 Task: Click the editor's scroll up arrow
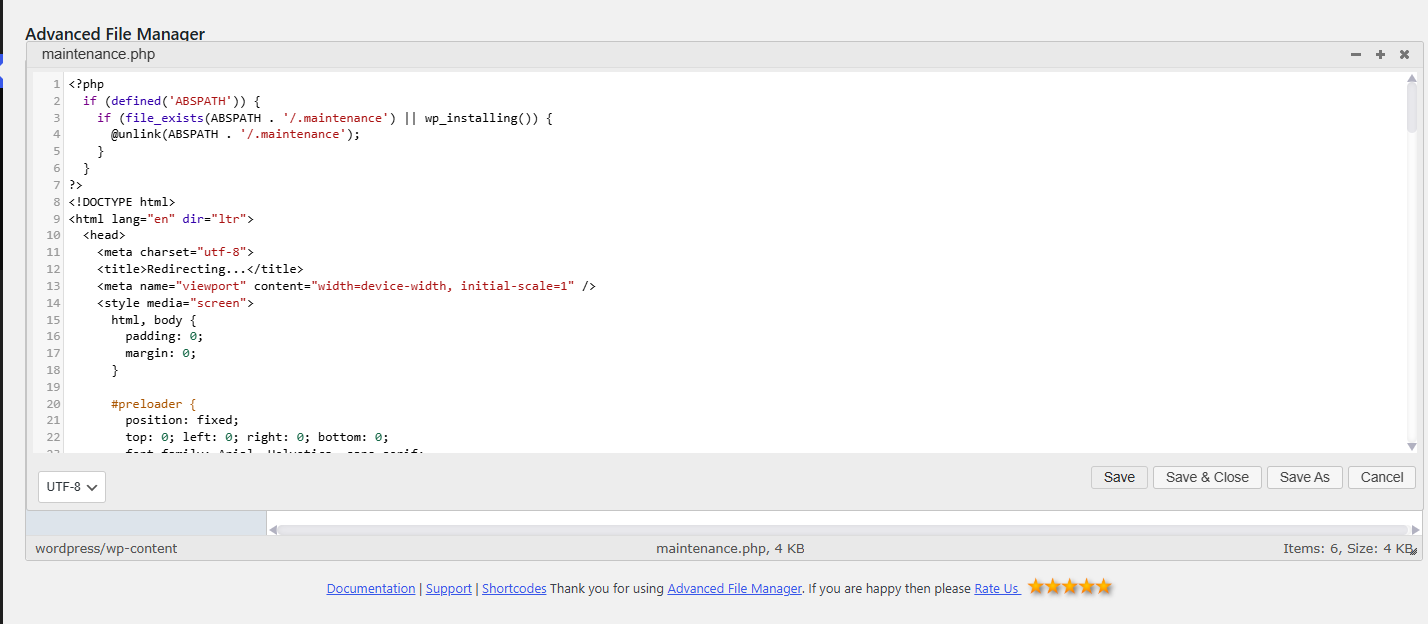[1412, 79]
